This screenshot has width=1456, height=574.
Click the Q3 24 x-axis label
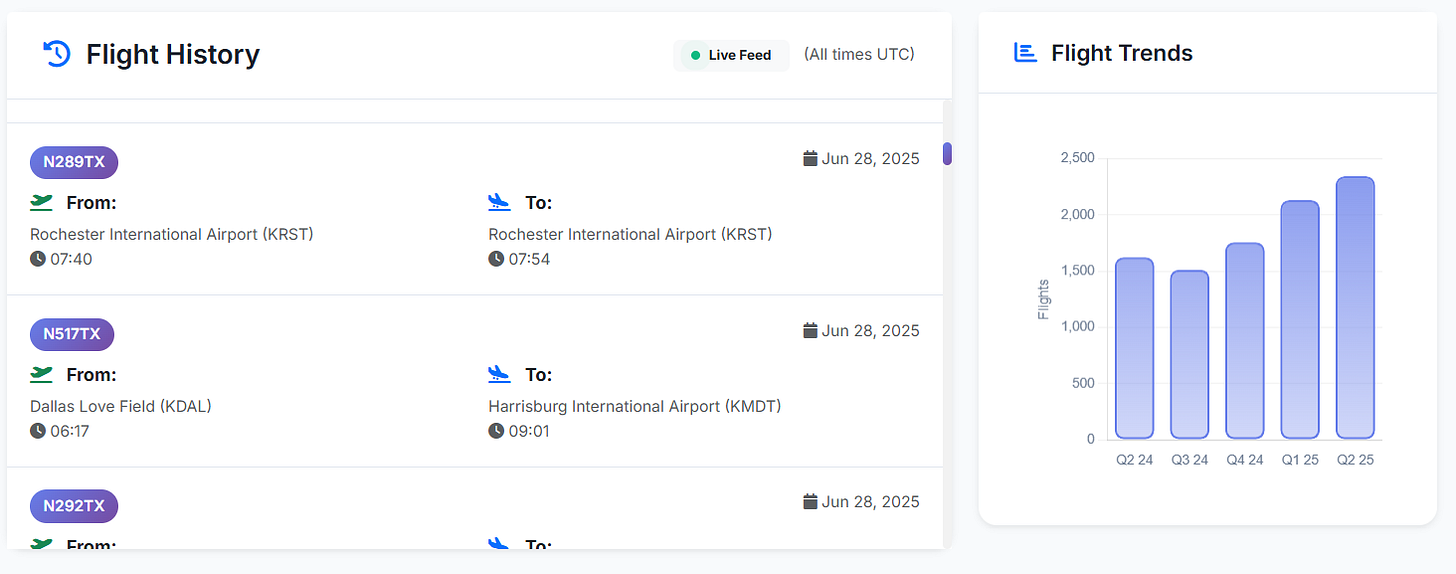(1190, 460)
